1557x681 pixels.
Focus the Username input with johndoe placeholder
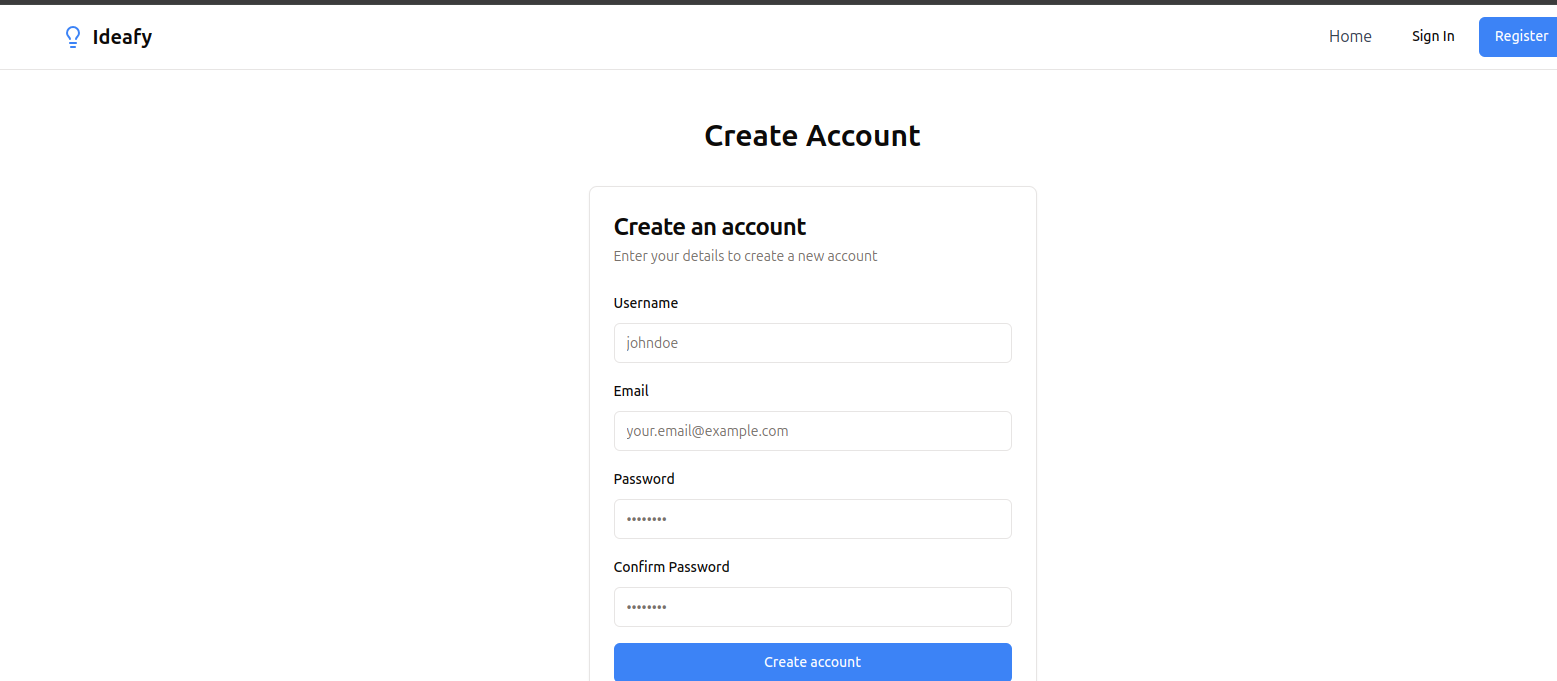click(812, 343)
